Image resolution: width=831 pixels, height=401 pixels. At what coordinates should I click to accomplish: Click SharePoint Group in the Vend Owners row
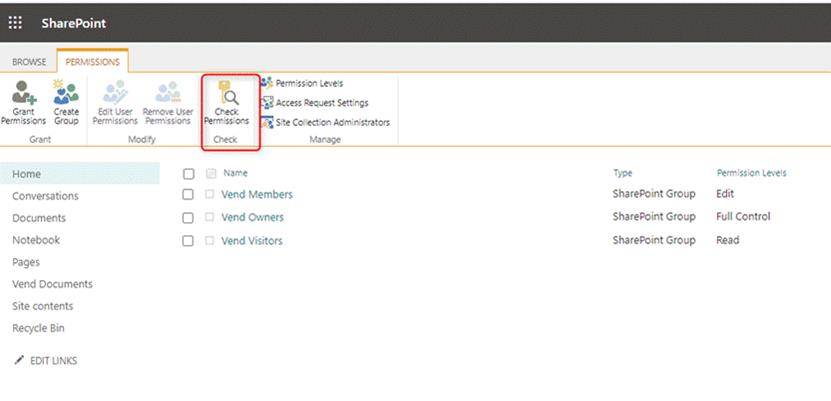654,217
